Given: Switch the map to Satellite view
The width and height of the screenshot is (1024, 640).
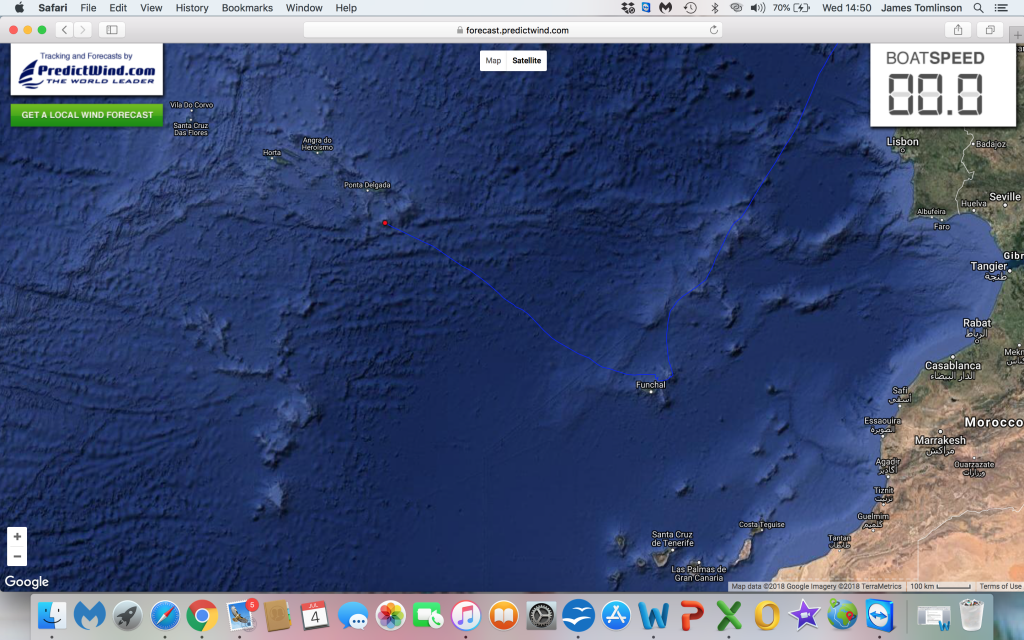Looking at the screenshot, I should (x=526, y=61).
